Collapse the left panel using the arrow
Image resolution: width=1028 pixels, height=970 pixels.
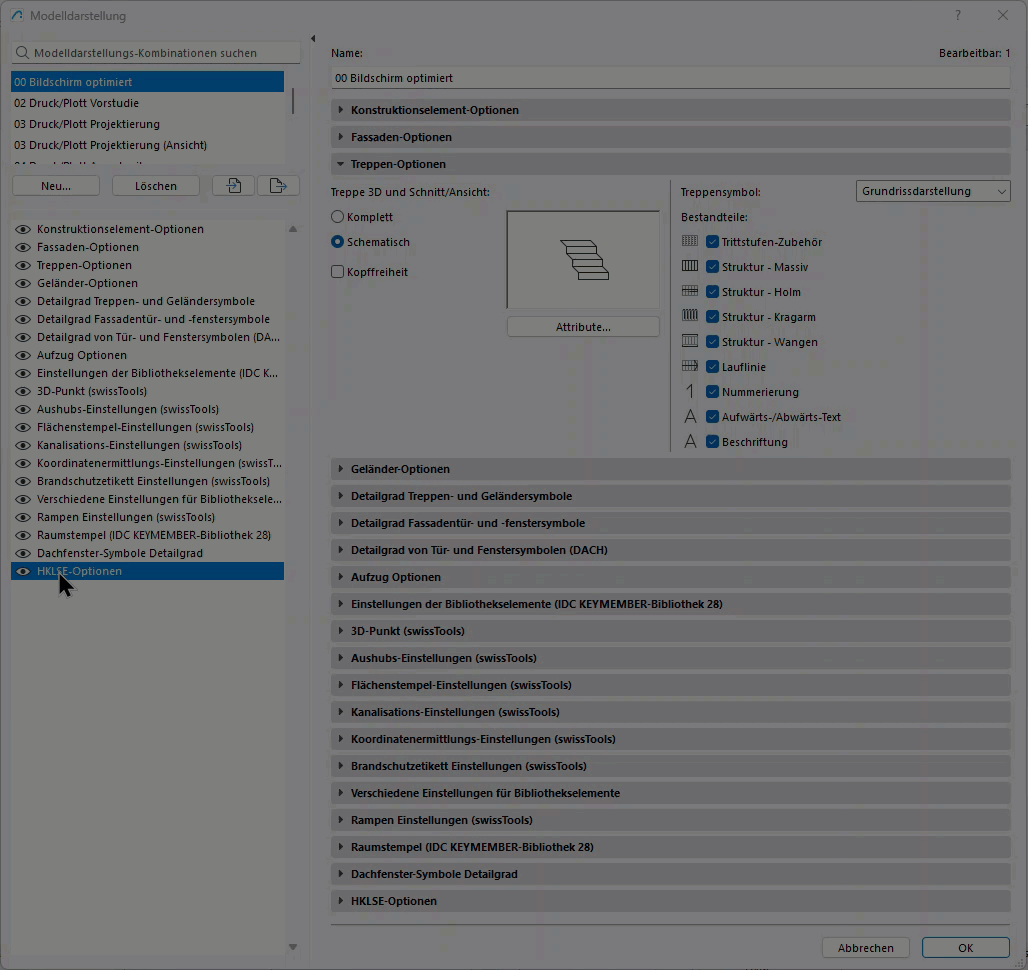313,39
